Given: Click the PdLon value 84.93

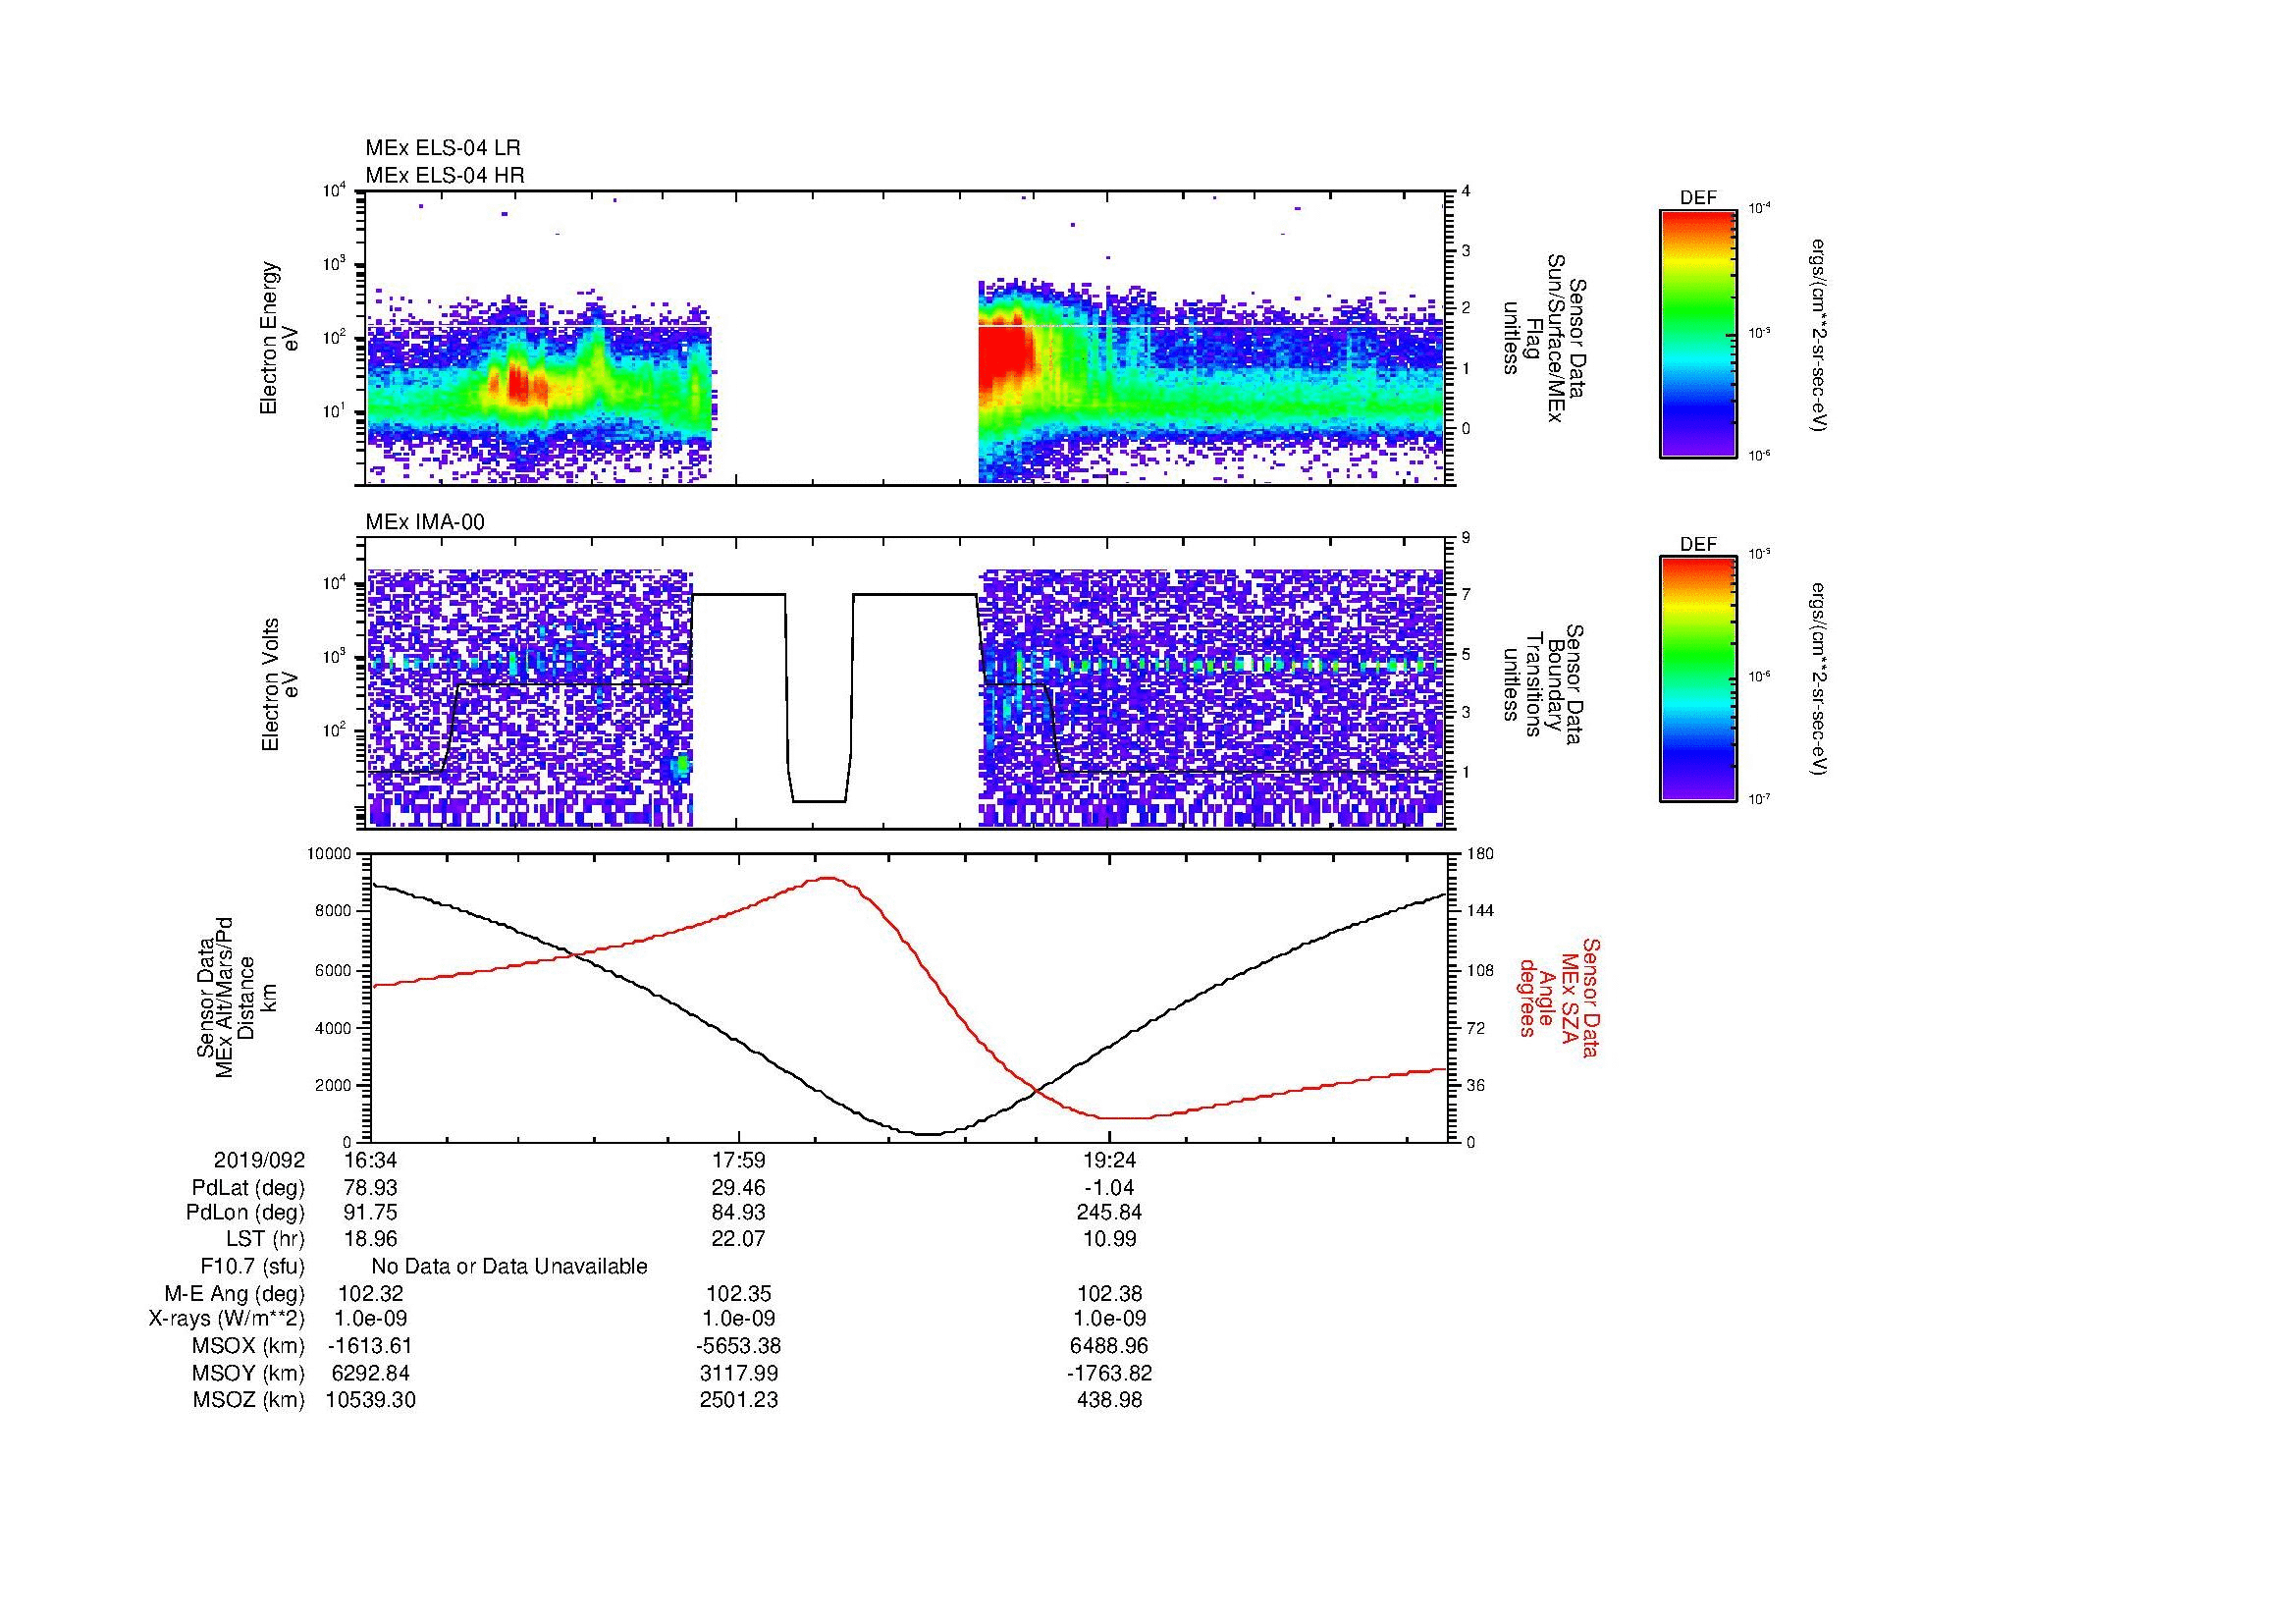Looking at the screenshot, I should [x=738, y=1213].
